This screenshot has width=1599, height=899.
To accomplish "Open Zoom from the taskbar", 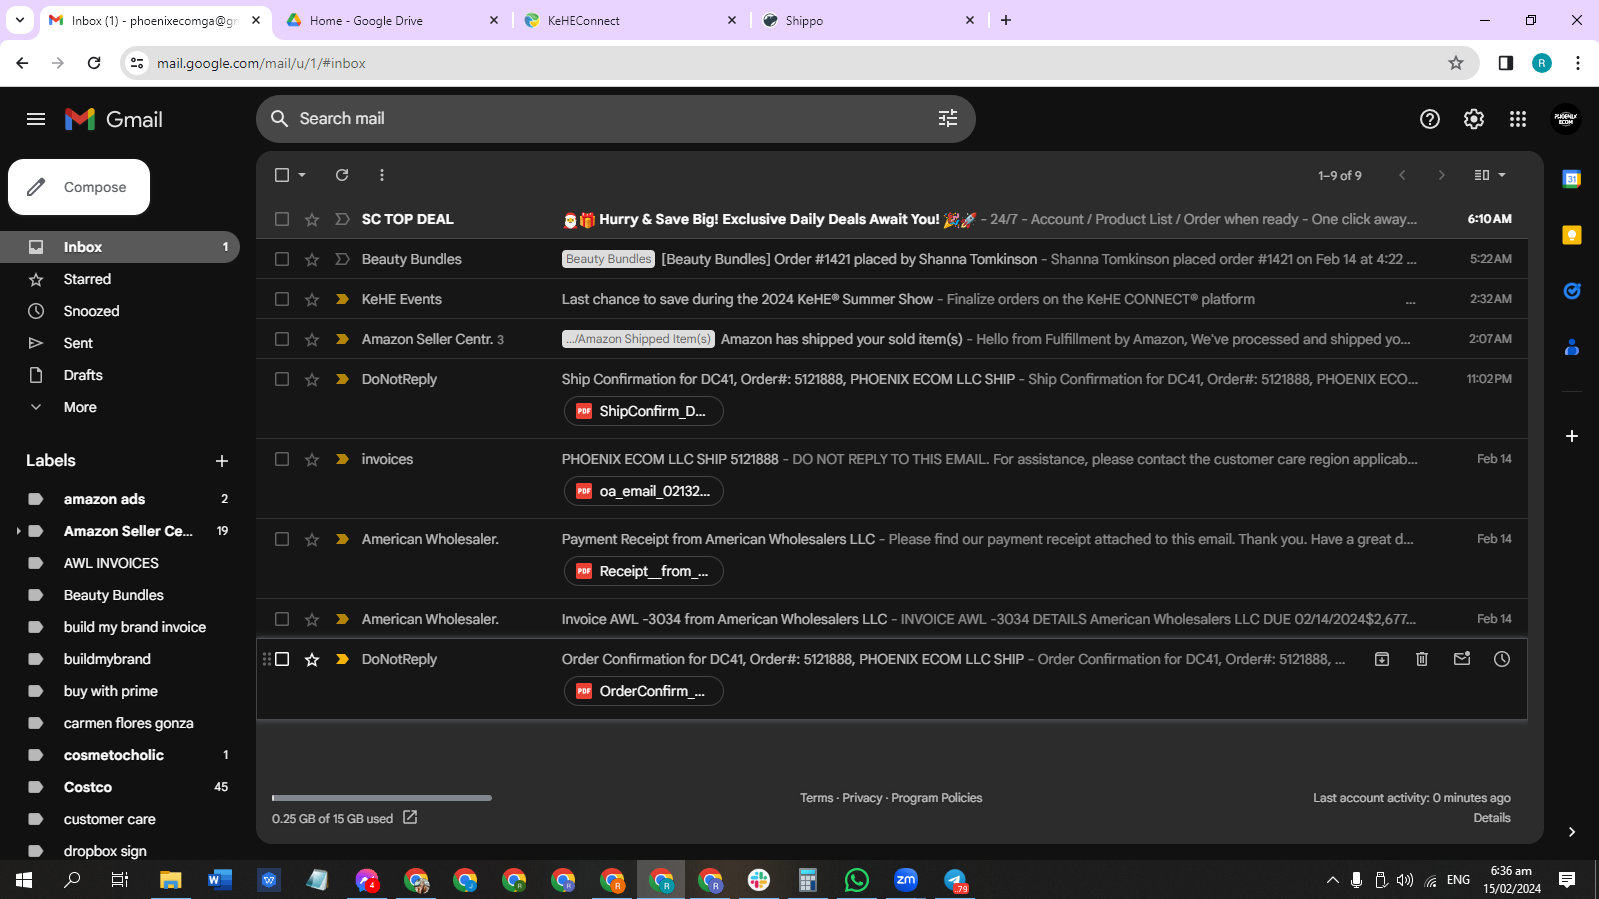I will tap(906, 880).
